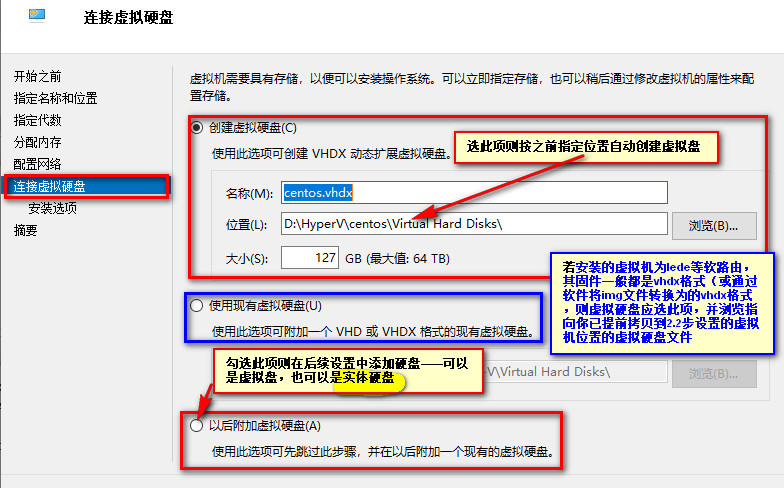Screen dimensions: 784x488
Task: Click the description 使用此选项可先跳过此步骤
Action: click(x=384, y=452)
